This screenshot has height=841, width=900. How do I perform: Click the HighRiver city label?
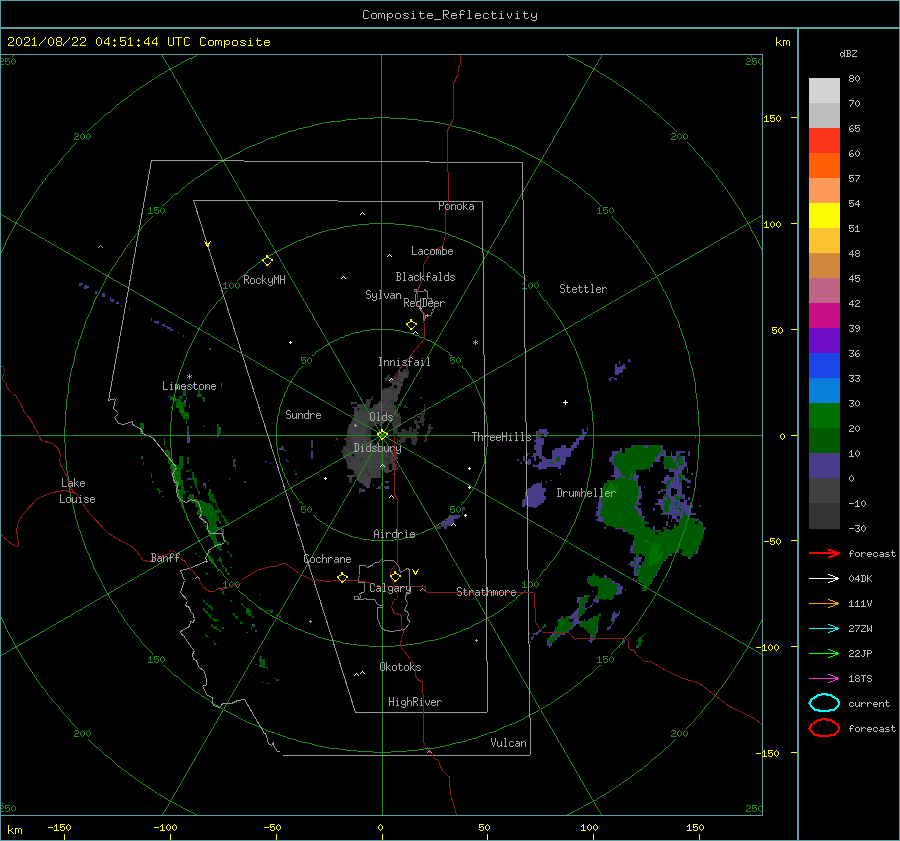[x=415, y=702]
